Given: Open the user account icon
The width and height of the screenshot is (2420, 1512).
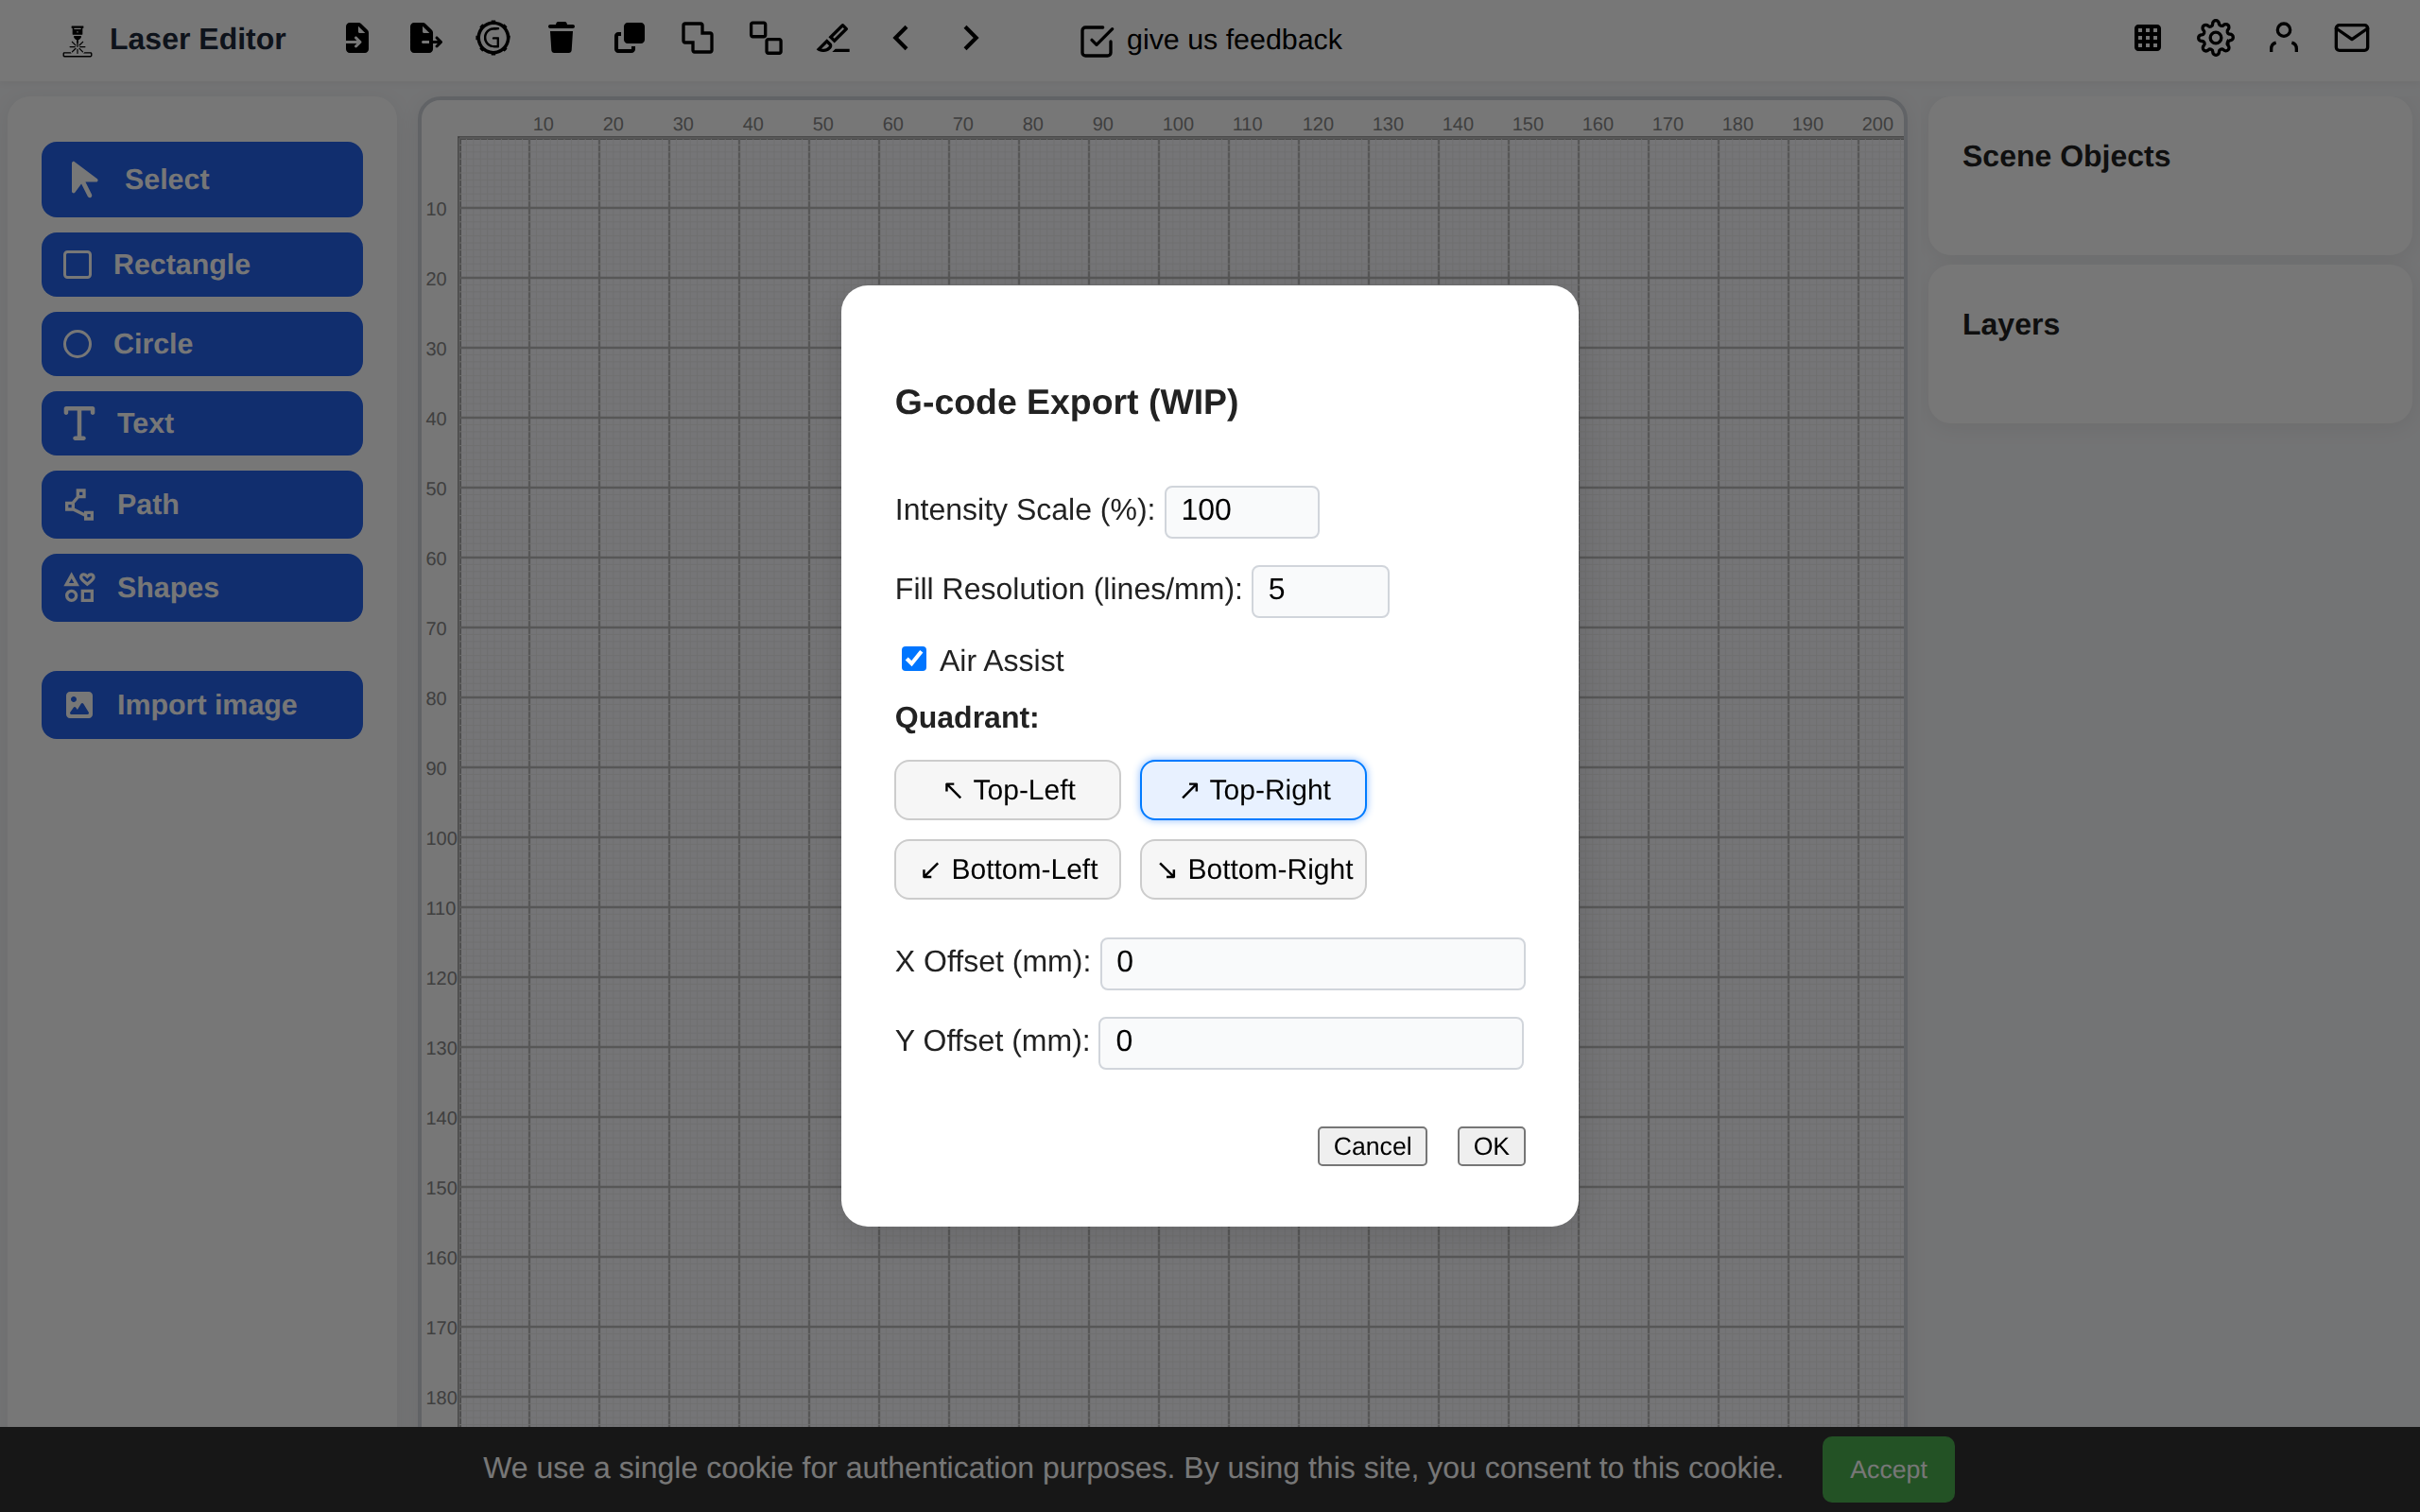Looking at the screenshot, I should [2283, 39].
